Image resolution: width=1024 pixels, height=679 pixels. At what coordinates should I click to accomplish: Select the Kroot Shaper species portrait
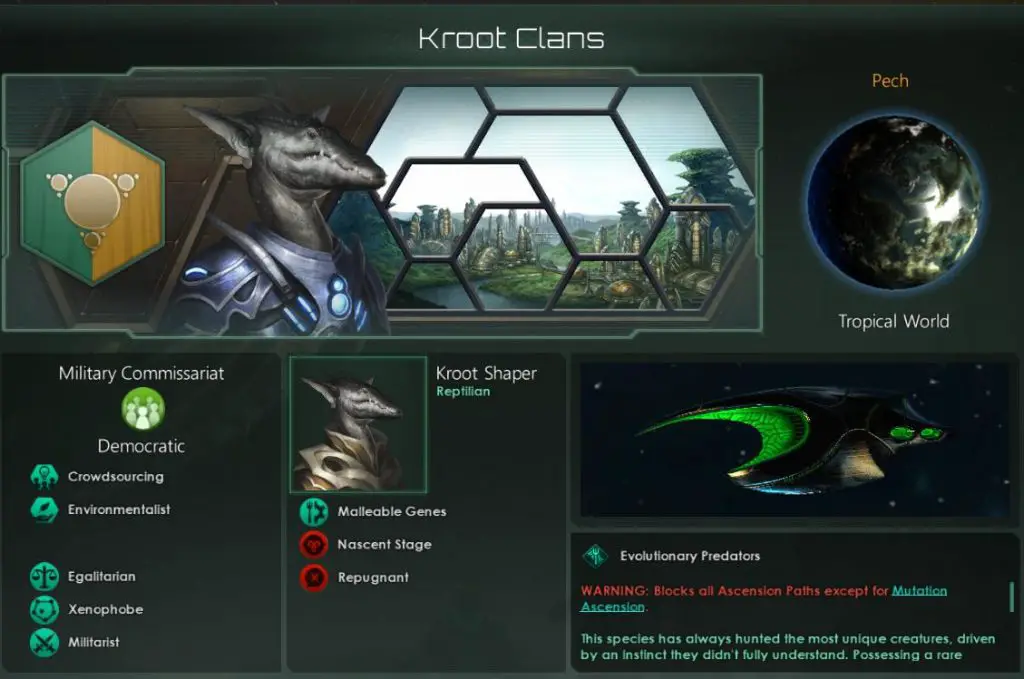point(359,424)
